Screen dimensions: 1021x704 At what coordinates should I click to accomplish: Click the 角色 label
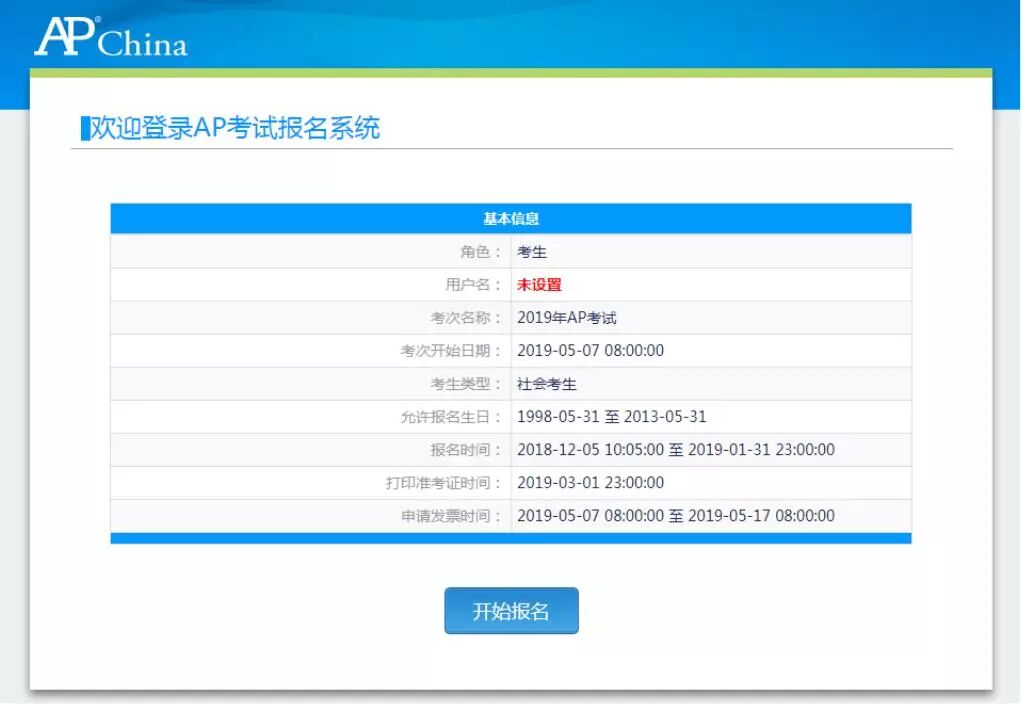481,251
